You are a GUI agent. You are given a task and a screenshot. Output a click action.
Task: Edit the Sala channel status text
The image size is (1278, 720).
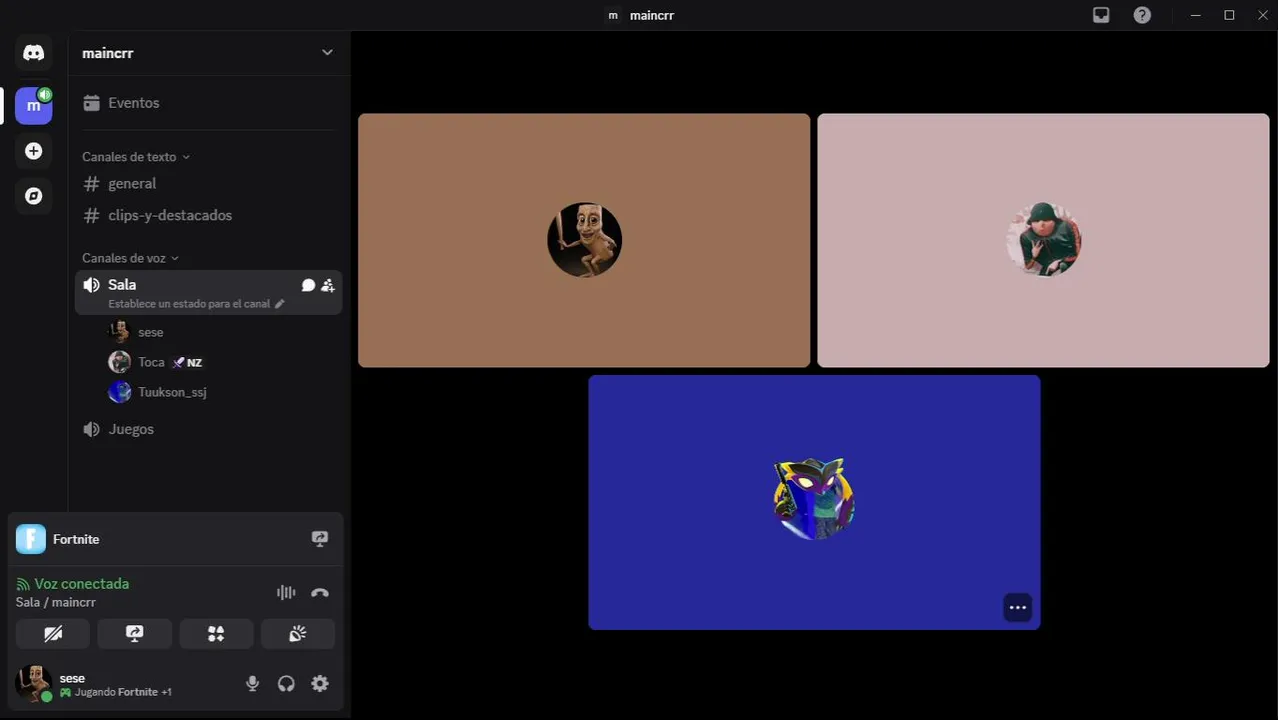tap(196, 304)
